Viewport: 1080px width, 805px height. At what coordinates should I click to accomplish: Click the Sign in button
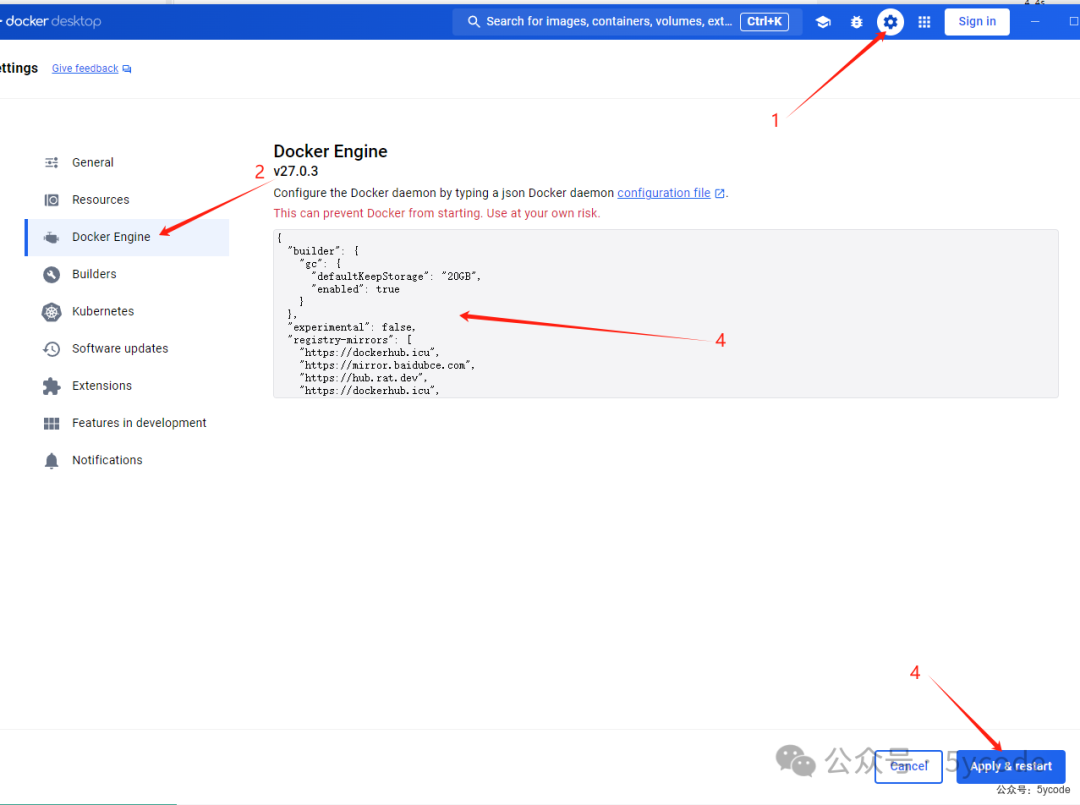[976, 21]
